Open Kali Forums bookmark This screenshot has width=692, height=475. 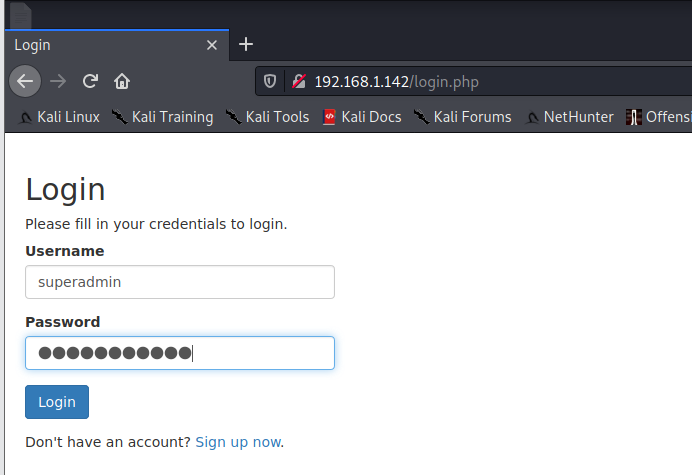click(463, 117)
